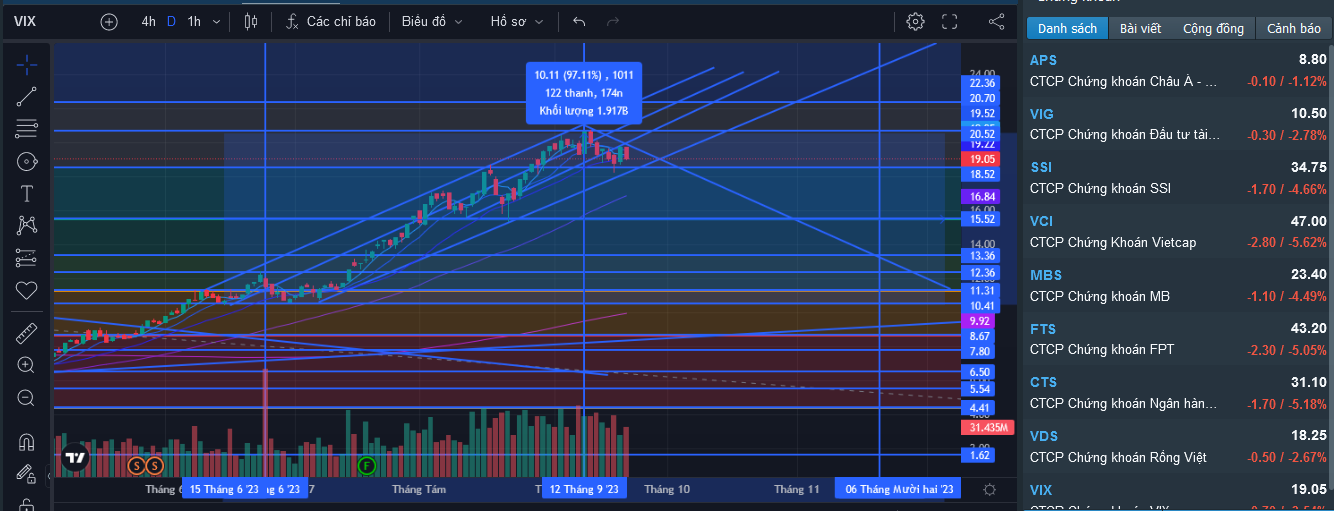The width and height of the screenshot is (1334, 511).
Task: Select the 1h timeframe
Action: 194,21
